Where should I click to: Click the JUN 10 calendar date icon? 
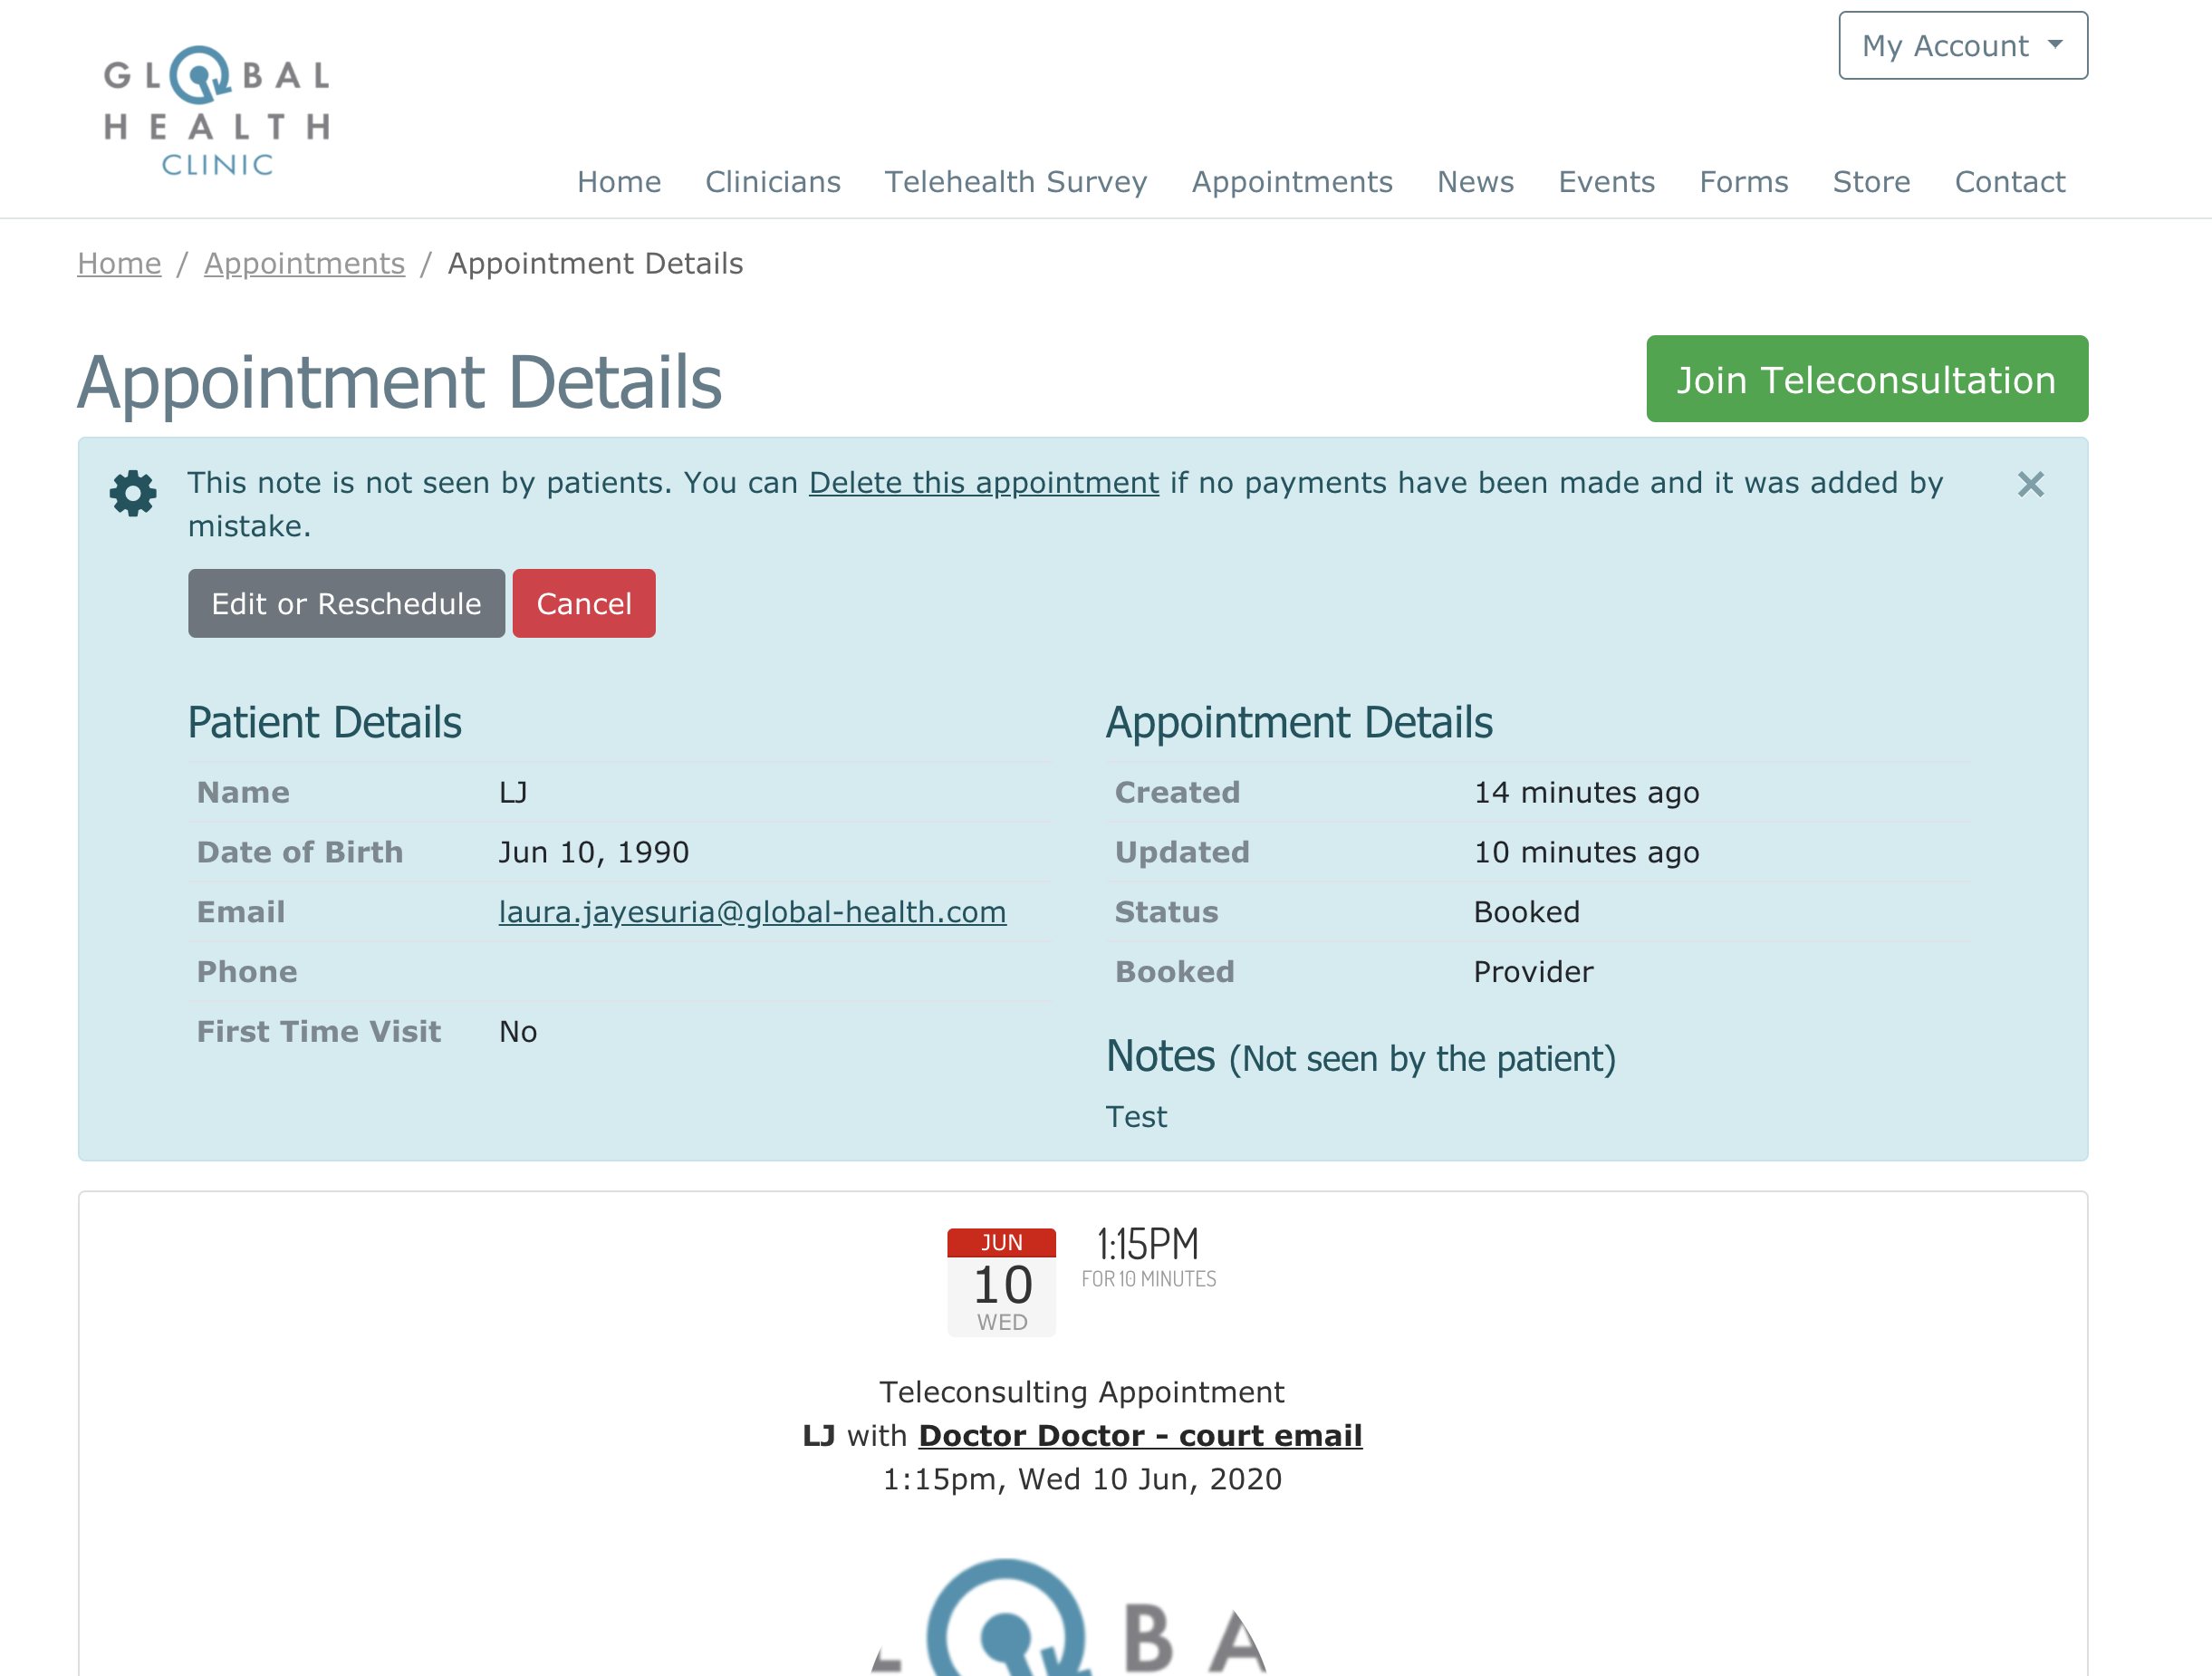pyautogui.click(x=1001, y=1281)
